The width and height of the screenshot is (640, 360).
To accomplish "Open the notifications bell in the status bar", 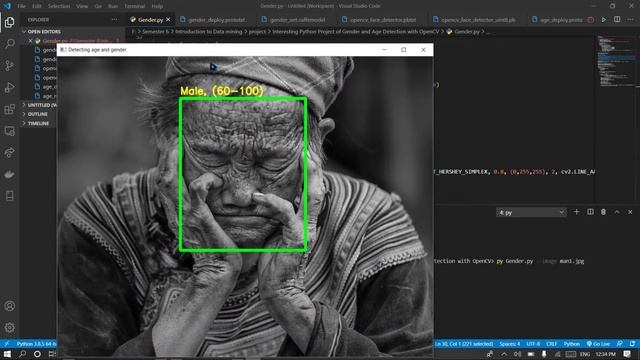I will [x=632, y=344].
